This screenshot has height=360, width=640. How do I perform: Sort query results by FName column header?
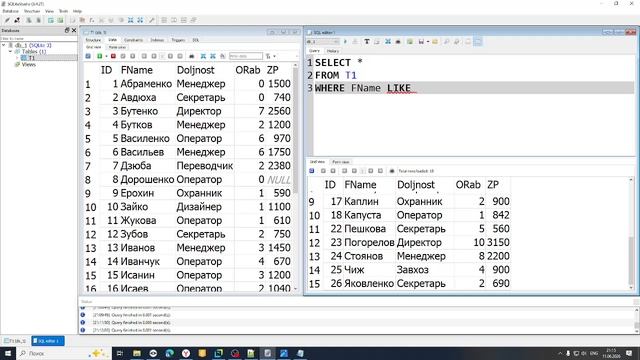coord(360,185)
